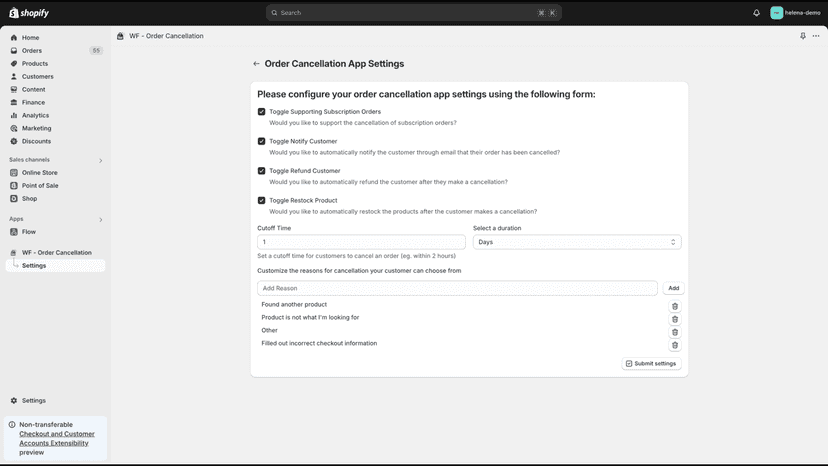Open the helena-demo account menu
Image resolution: width=828 pixels, height=466 pixels.
tap(795, 13)
